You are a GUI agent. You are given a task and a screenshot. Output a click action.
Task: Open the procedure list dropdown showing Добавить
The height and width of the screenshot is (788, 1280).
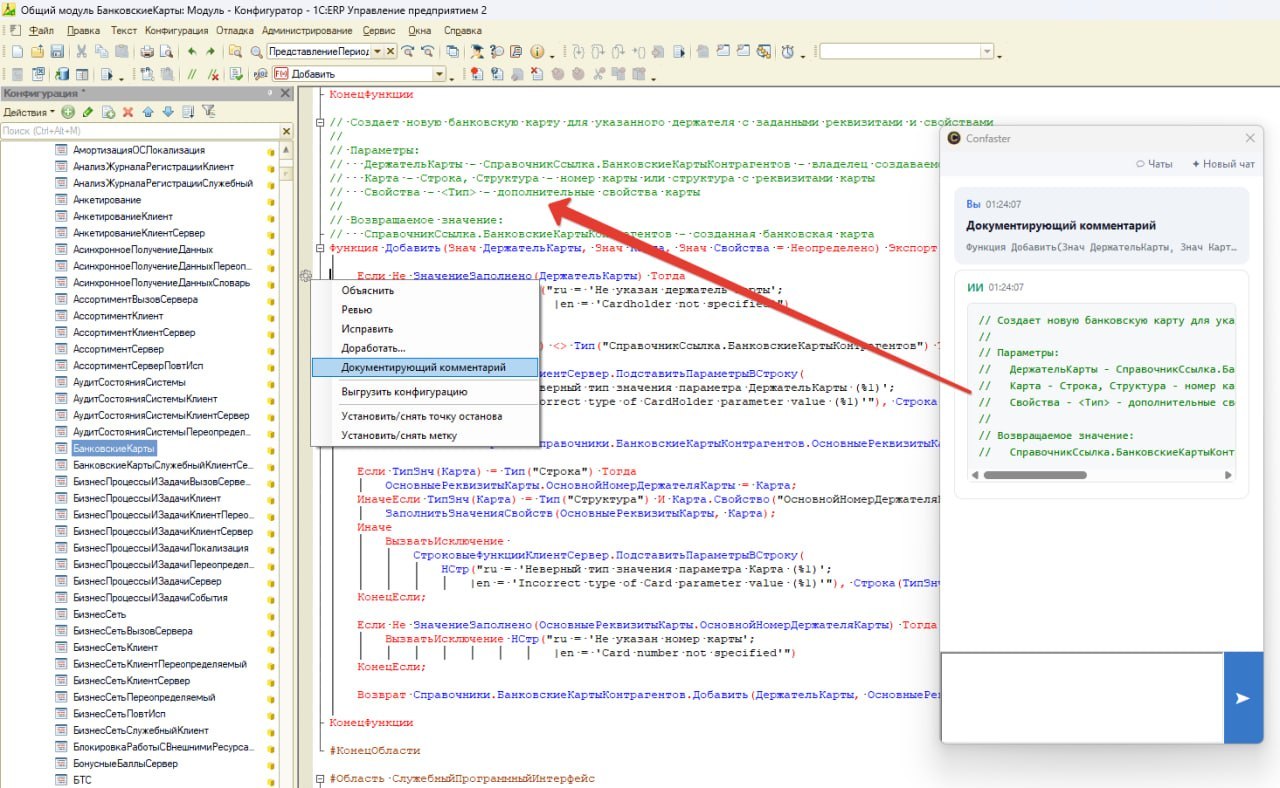tap(439, 74)
